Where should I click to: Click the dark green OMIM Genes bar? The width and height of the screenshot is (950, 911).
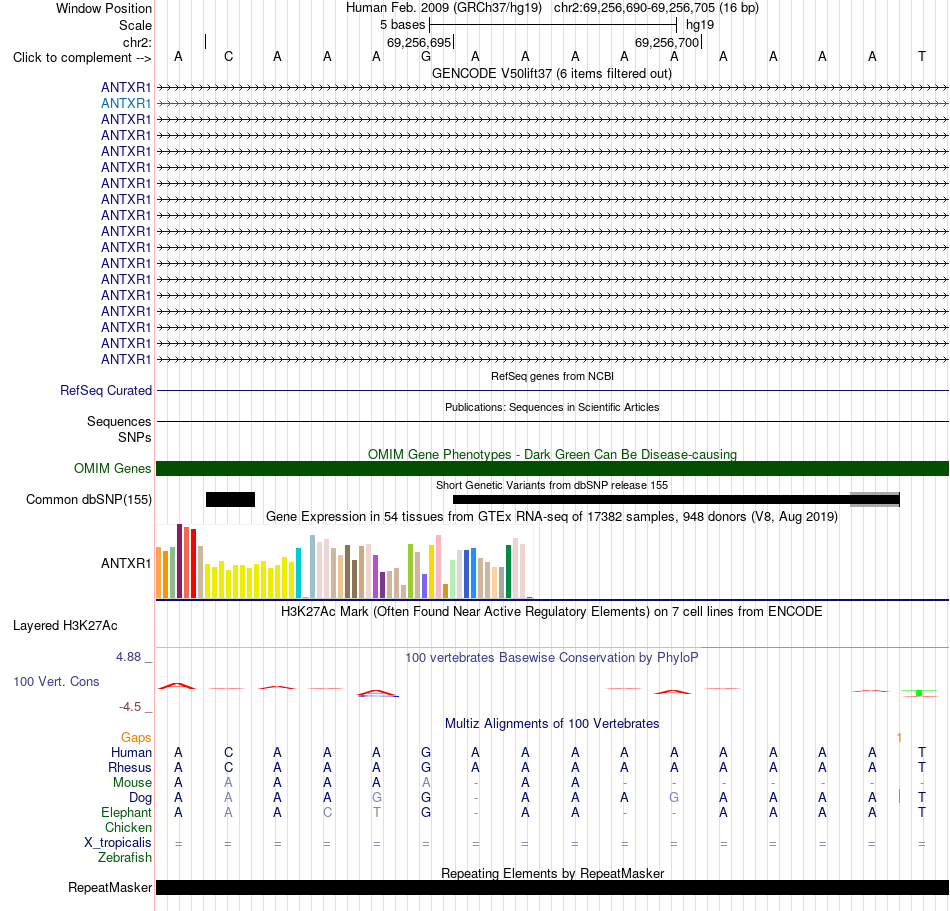pyautogui.click(x=552, y=468)
